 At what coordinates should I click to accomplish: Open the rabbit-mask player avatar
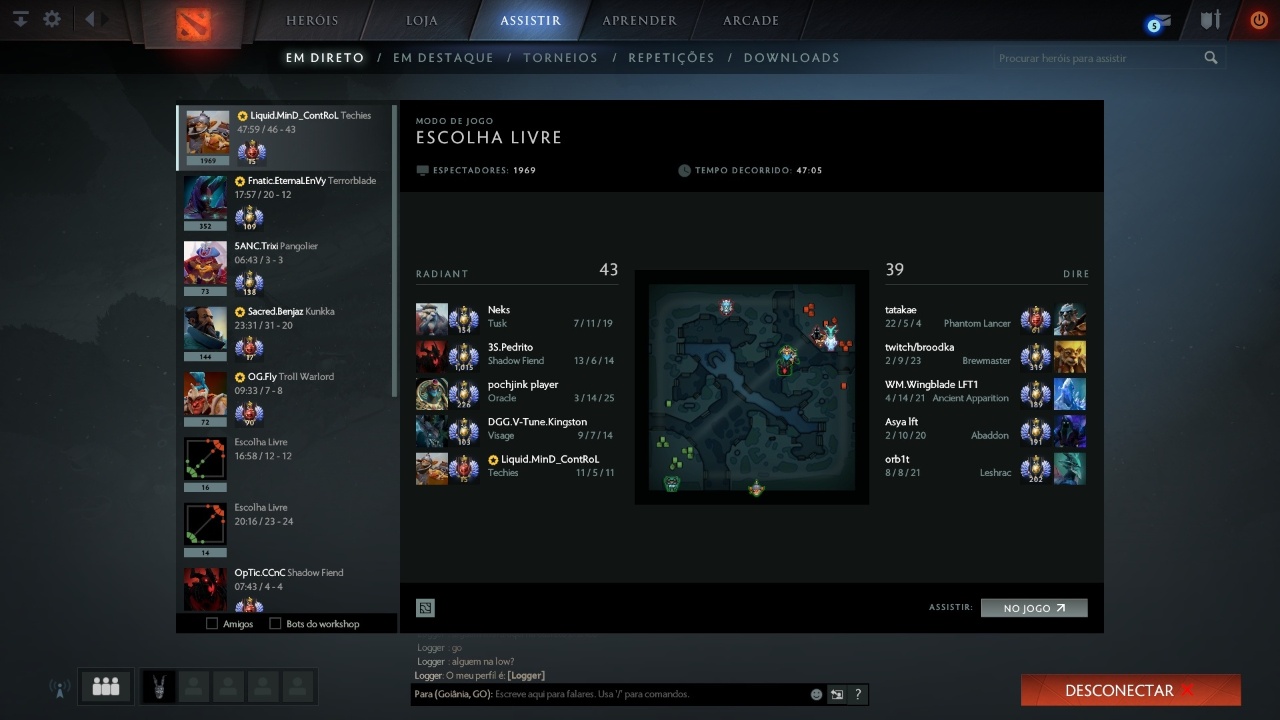158,686
